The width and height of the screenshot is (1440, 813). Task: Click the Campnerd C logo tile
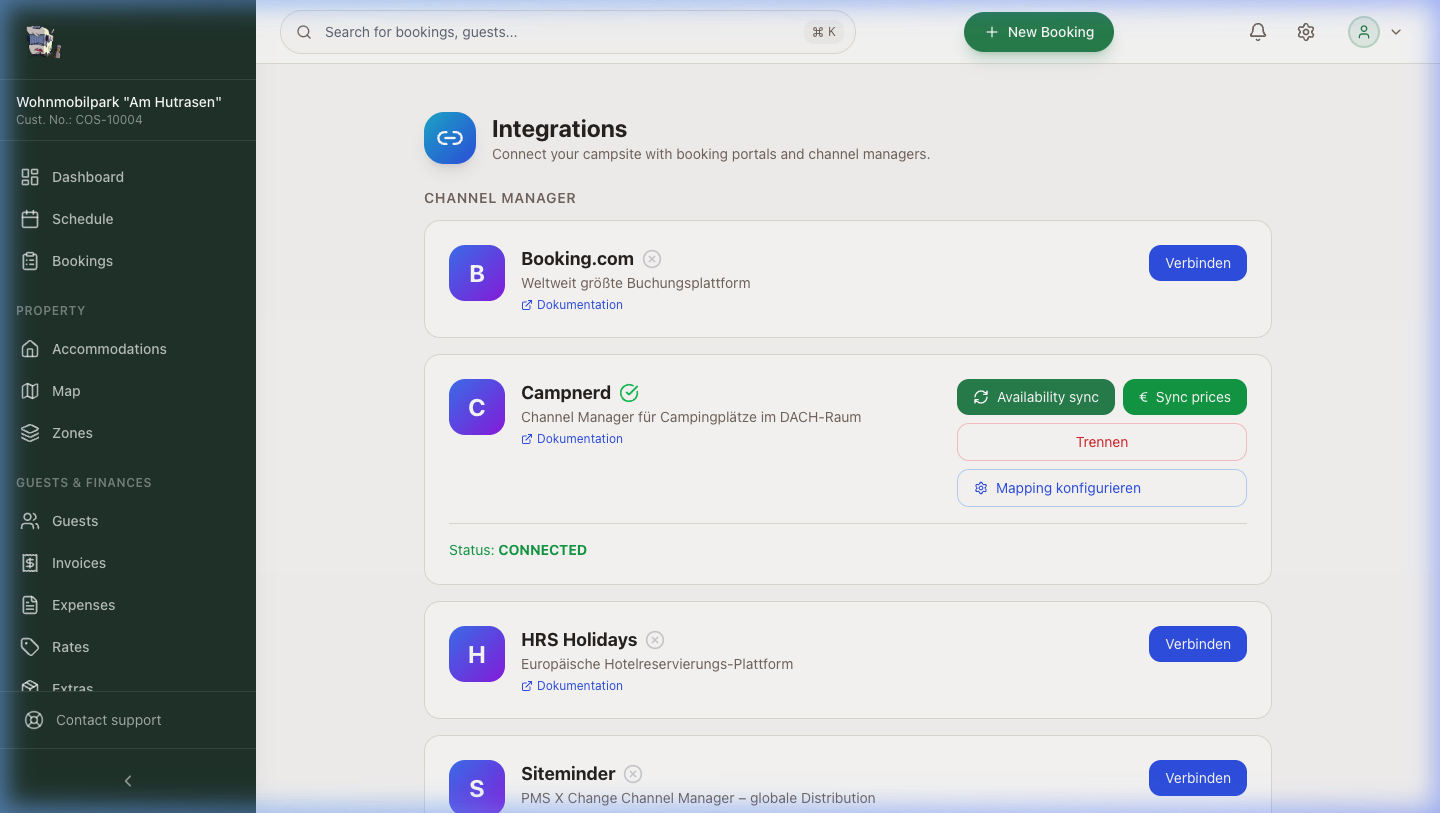[477, 407]
